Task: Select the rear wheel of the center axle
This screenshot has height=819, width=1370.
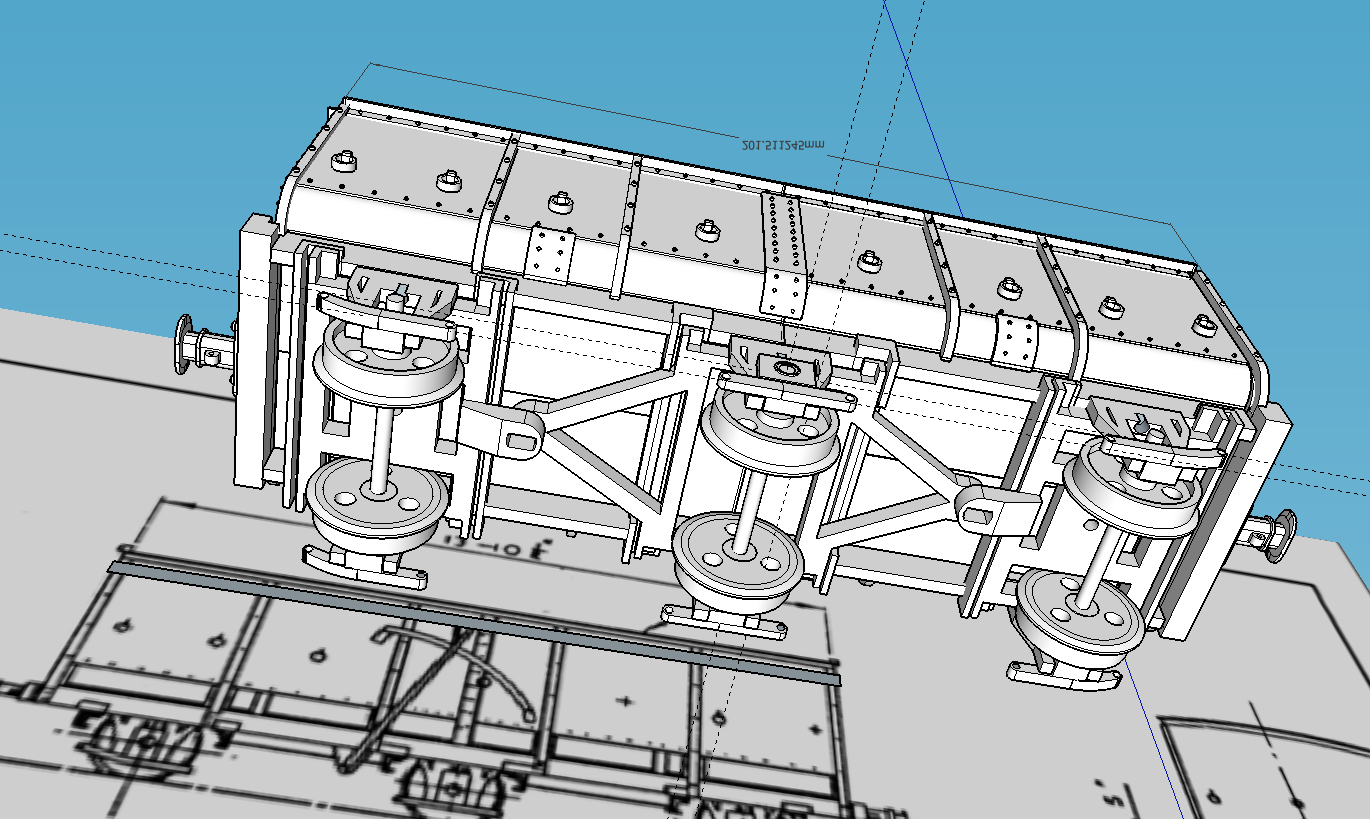Action: click(770, 432)
